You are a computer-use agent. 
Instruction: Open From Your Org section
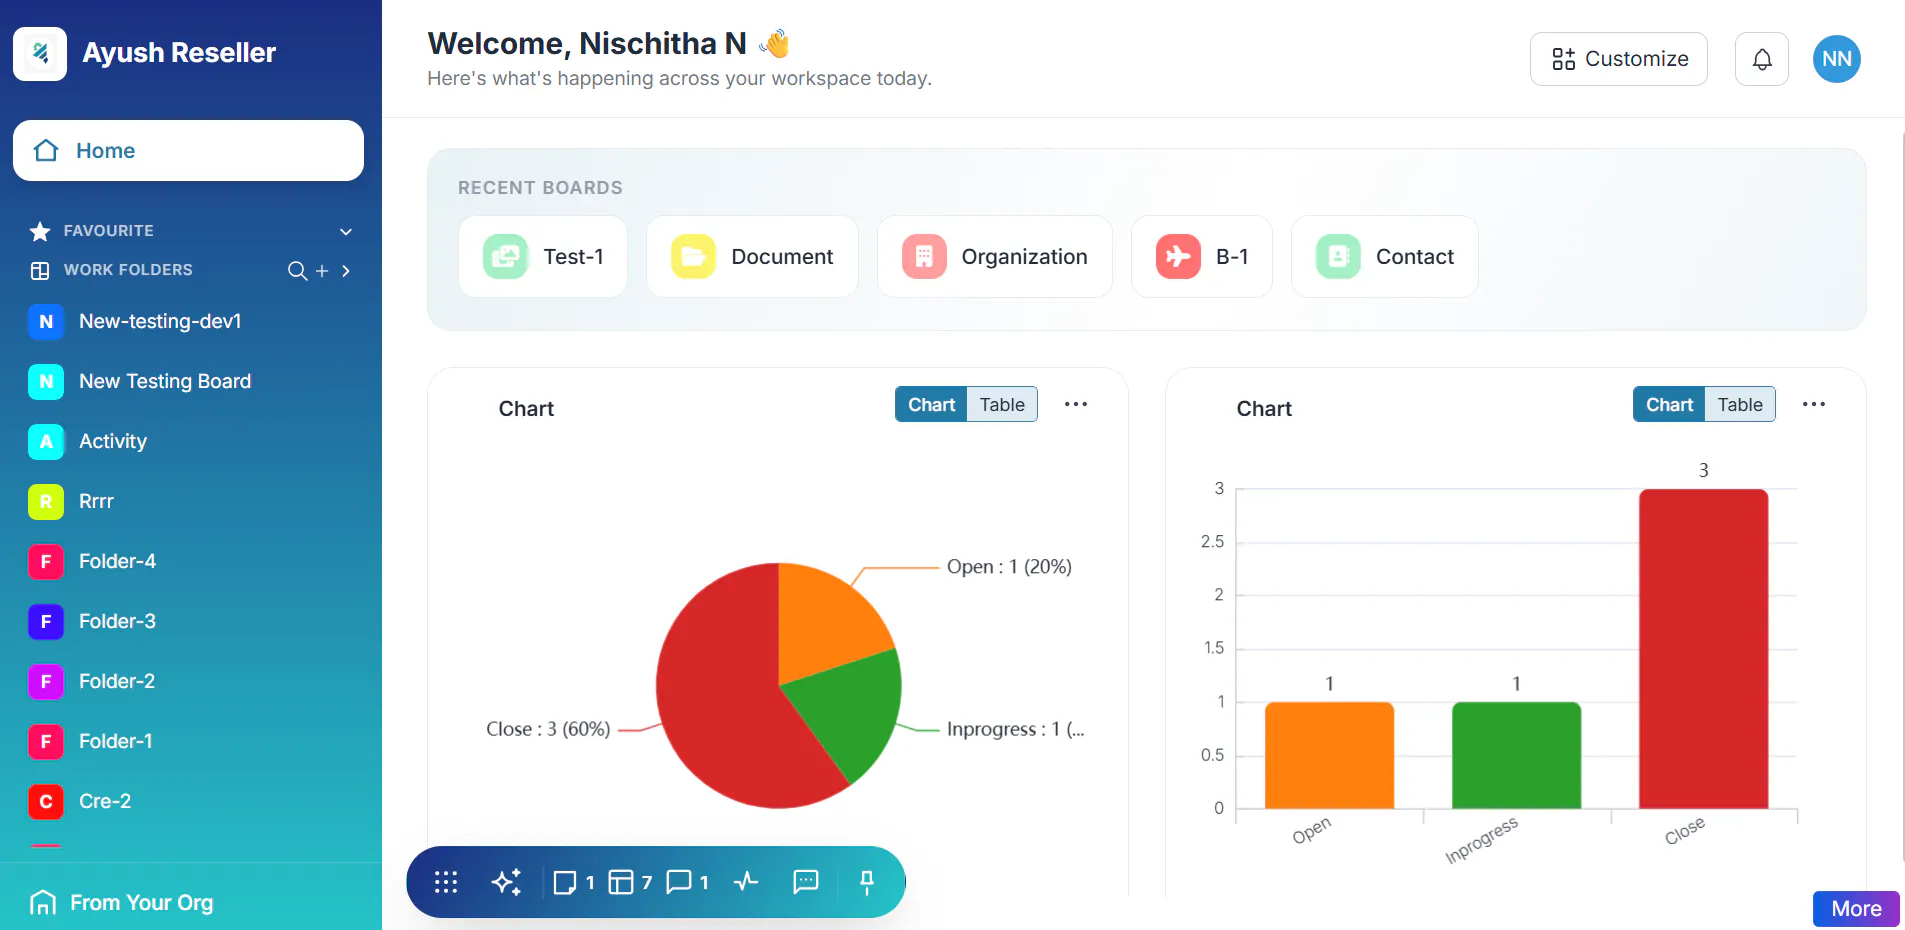click(190, 902)
